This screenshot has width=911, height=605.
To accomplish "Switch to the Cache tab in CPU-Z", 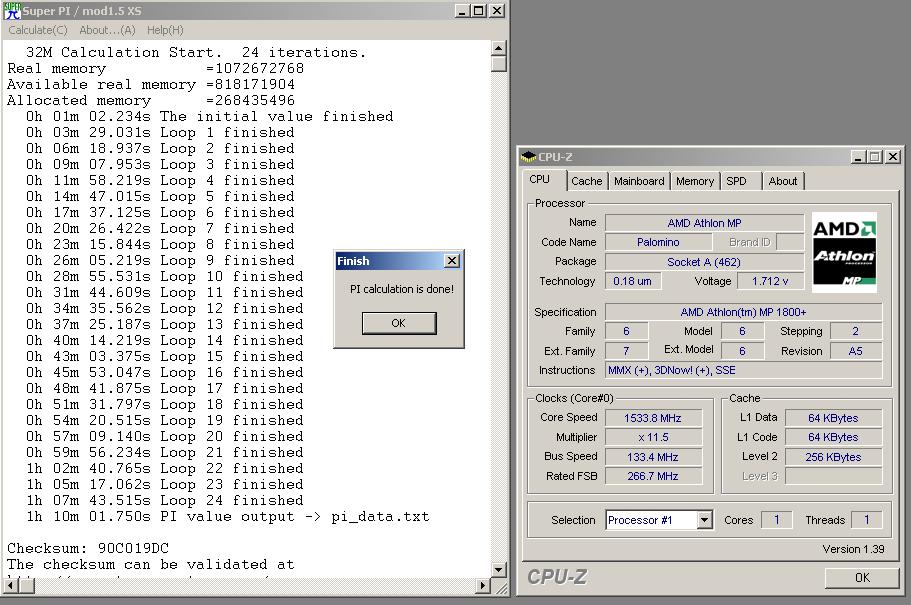I will (587, 181).
